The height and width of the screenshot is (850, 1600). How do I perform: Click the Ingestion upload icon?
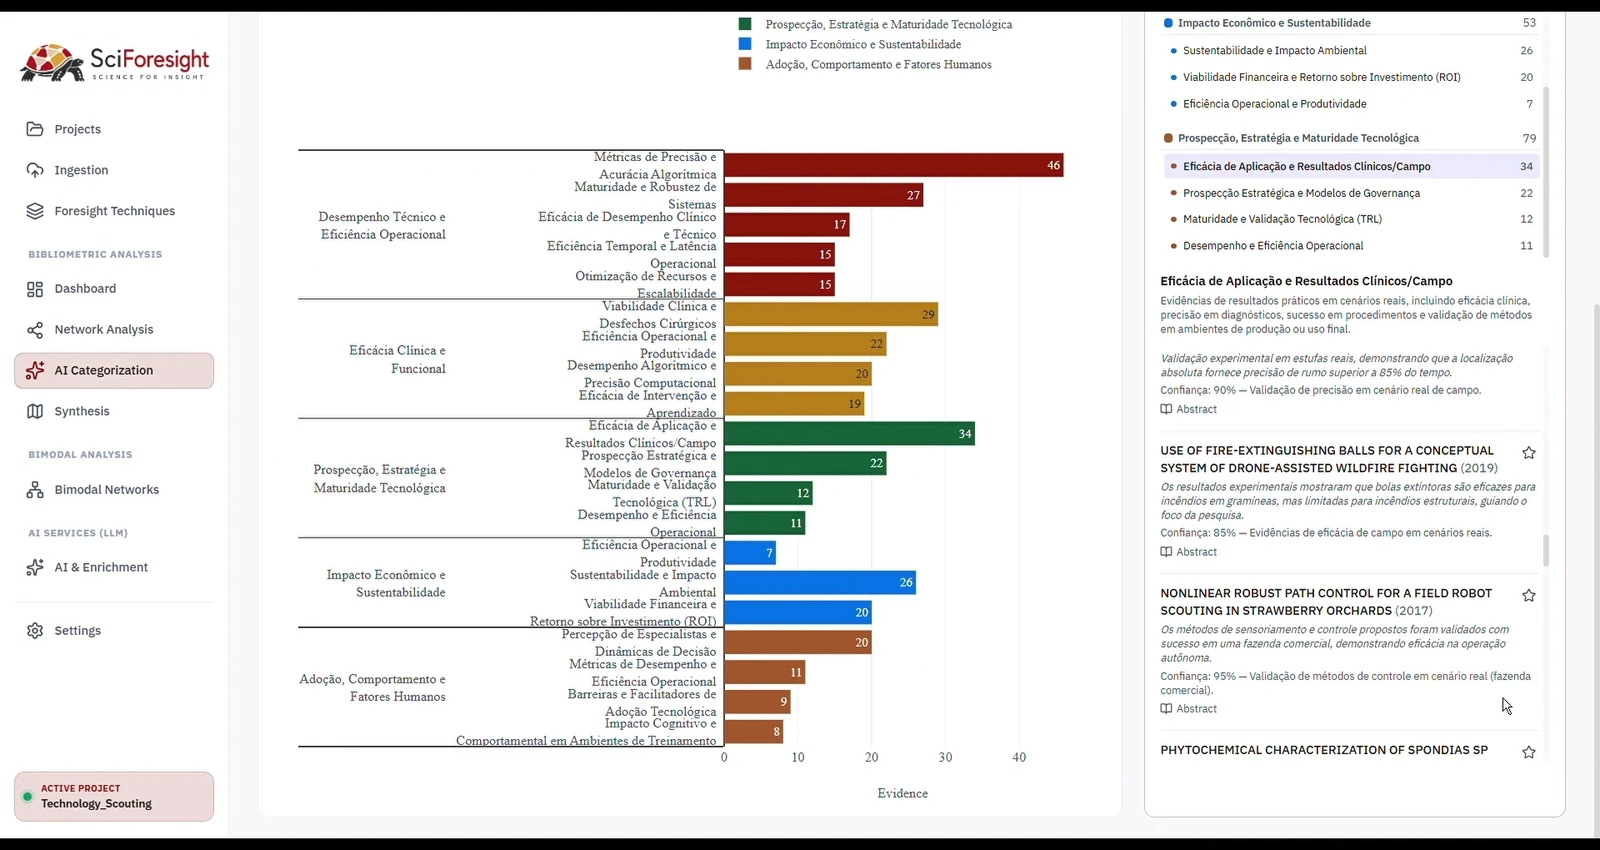[x=35, y=170]
